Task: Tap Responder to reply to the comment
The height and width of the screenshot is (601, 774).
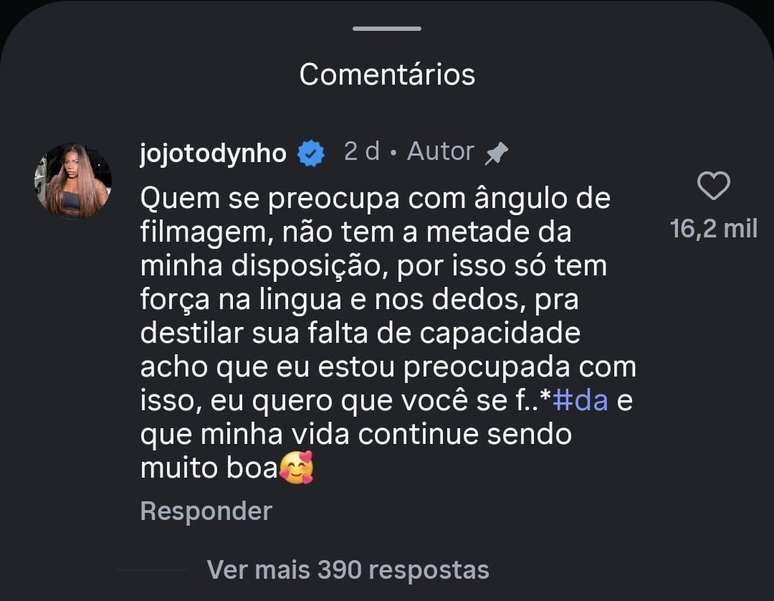Action: pyautogui.click(x=206, y=511)
